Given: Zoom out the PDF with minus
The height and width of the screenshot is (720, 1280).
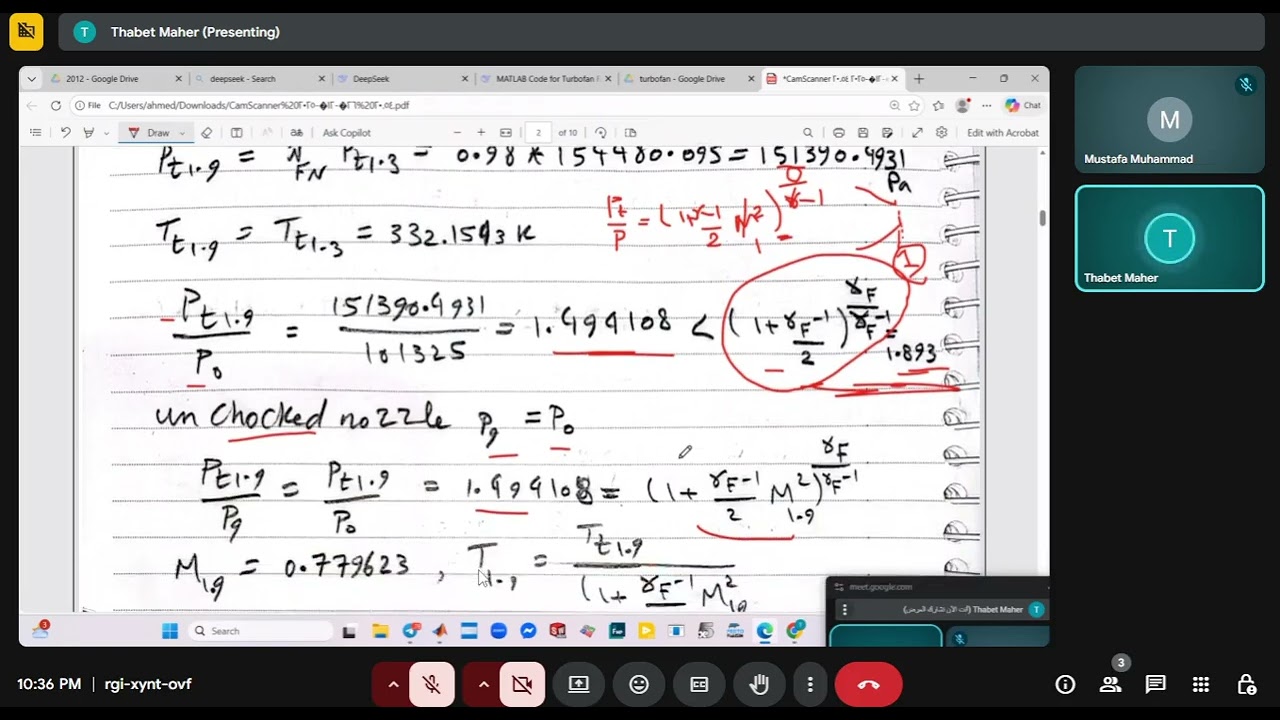Looking at the screenshot, I should click(x=457, y=132).
